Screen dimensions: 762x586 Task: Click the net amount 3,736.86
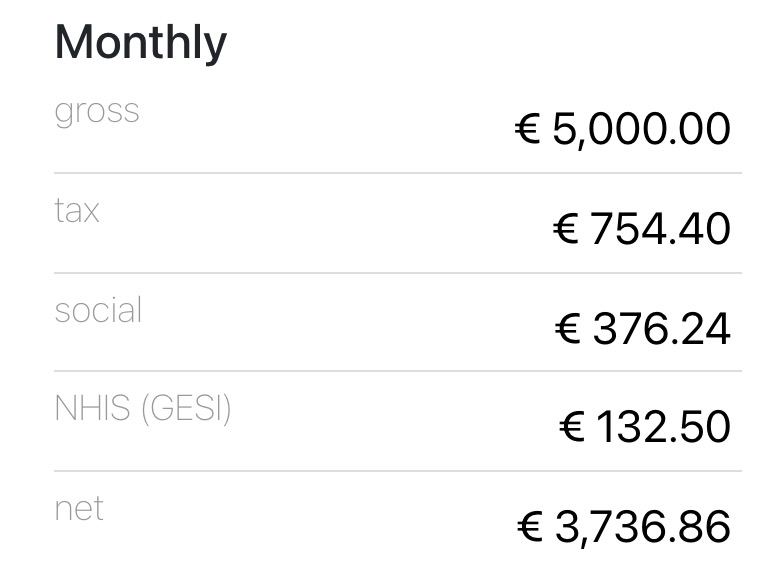[x=642, y=527]
